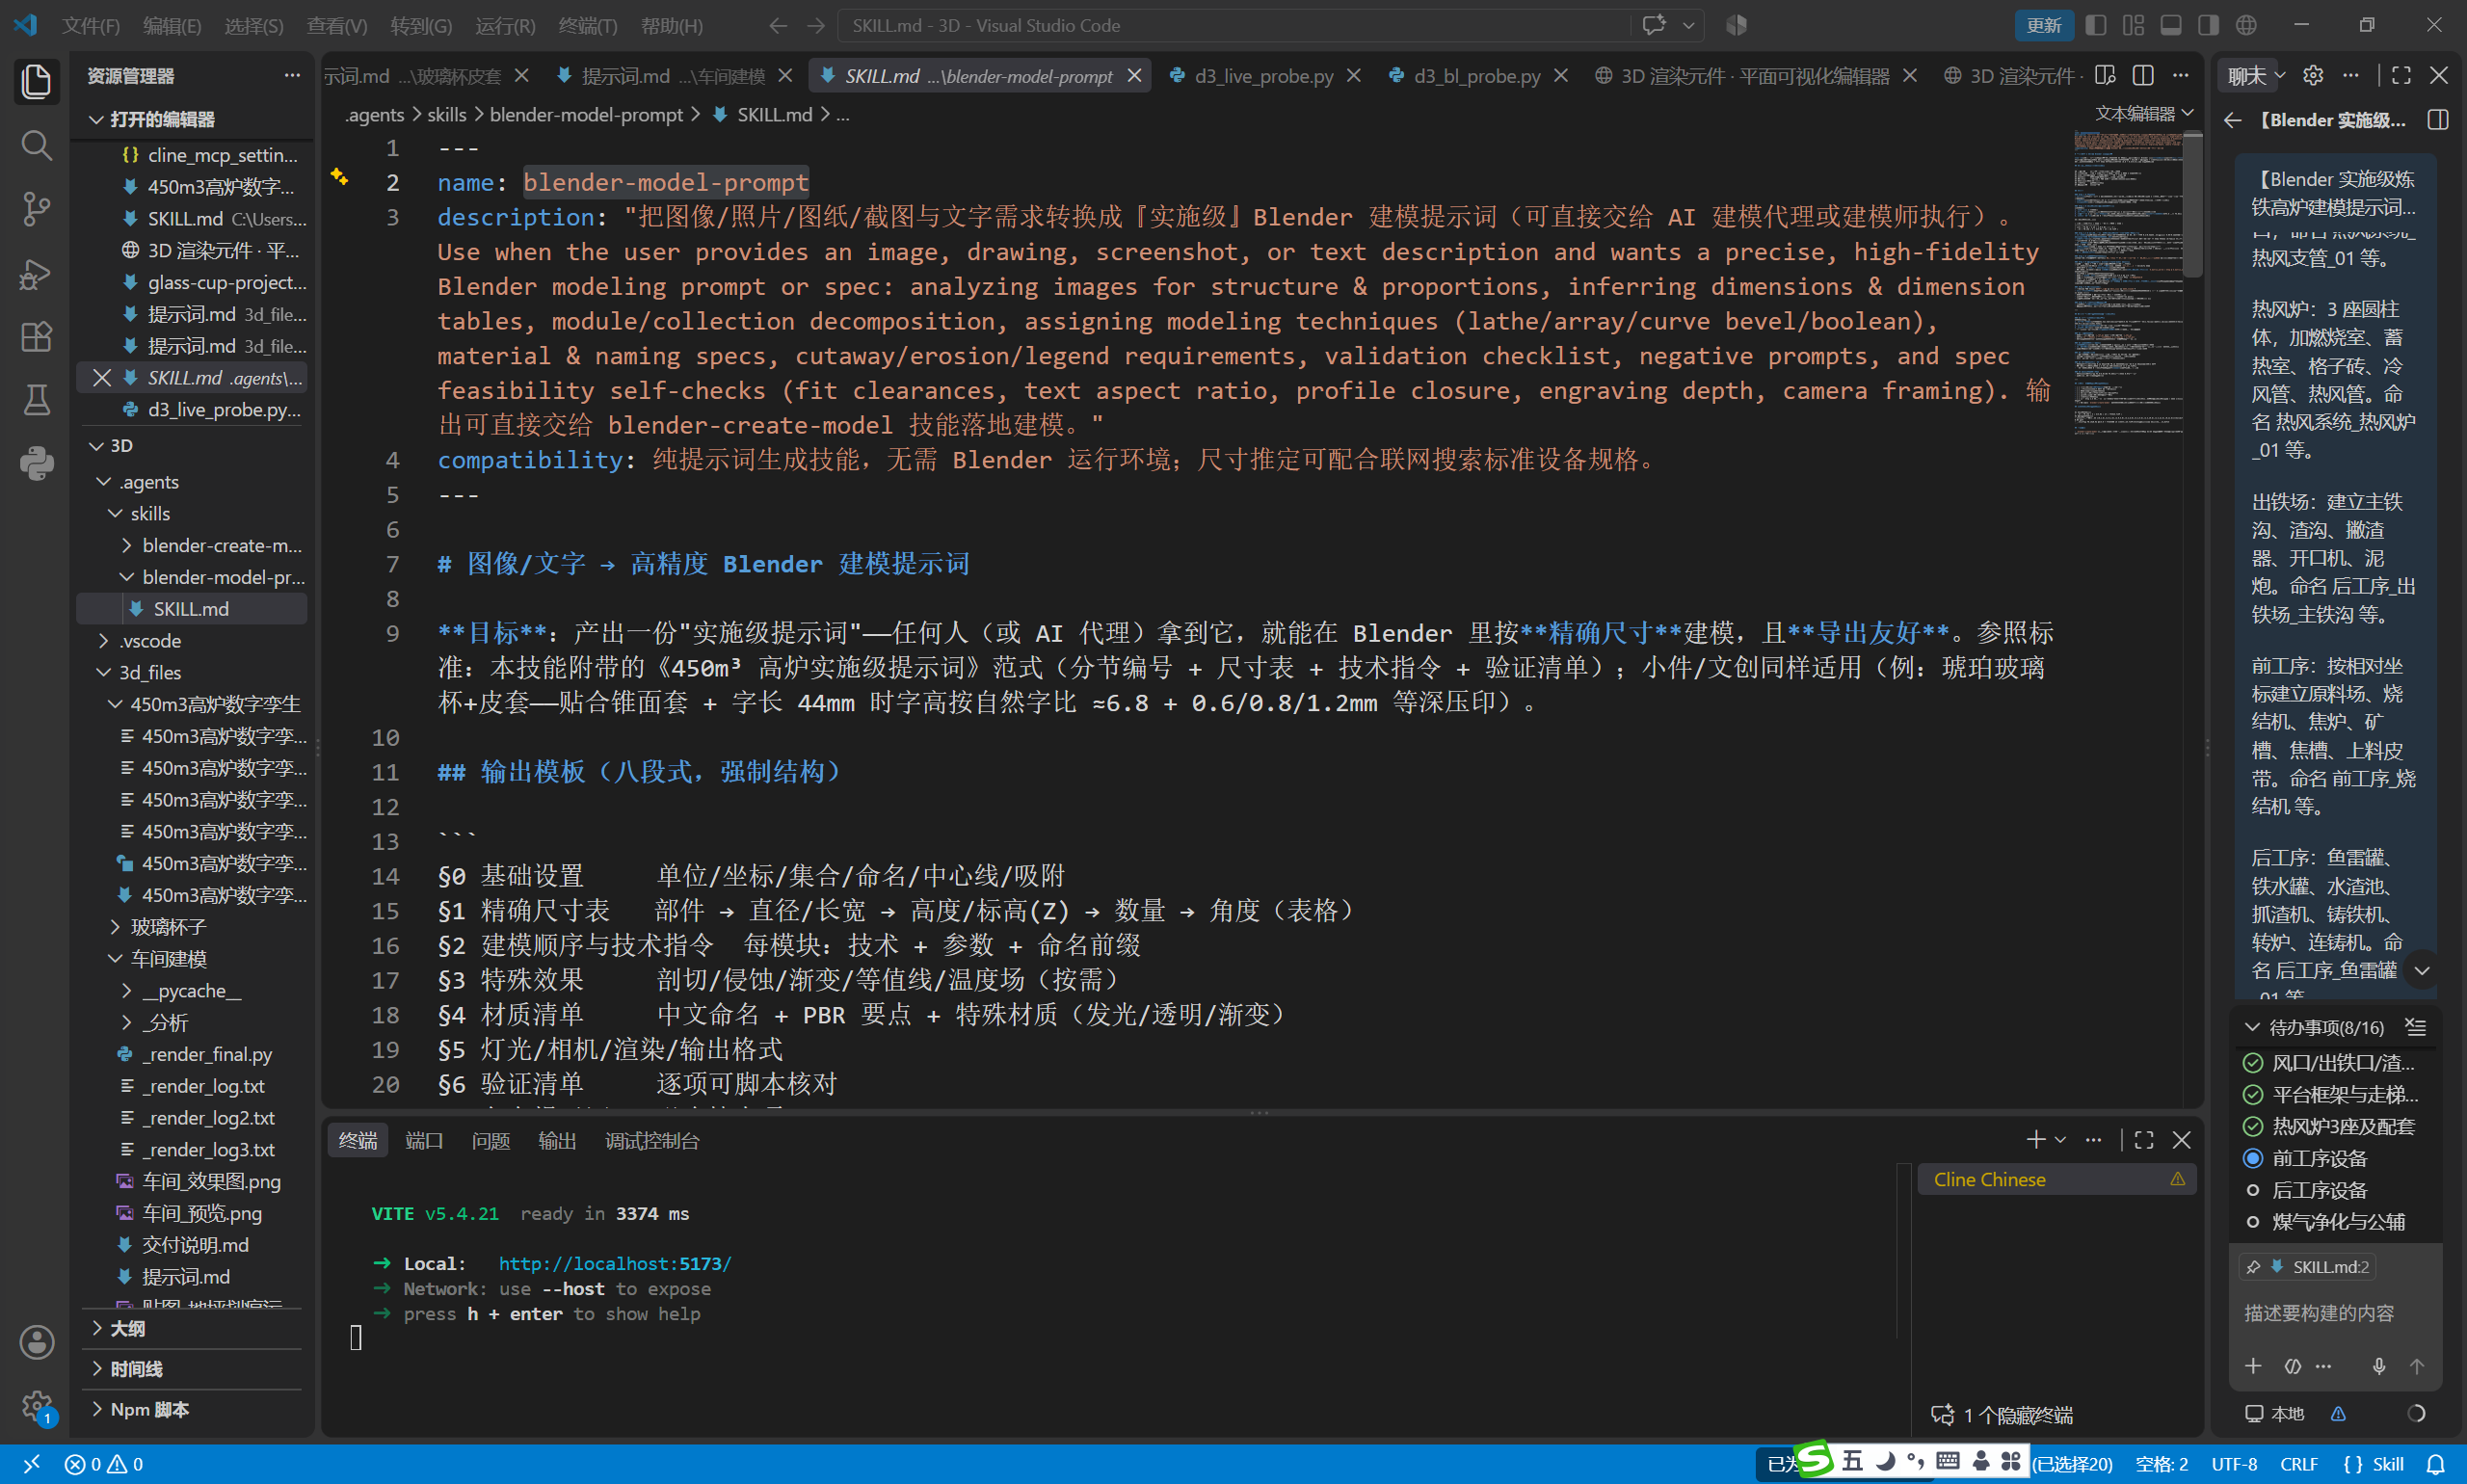2467x1484 pixels.
Task: Switch to the 调试控制台 panel tab
Action: pyautogui.click(x=652, y=1141)
